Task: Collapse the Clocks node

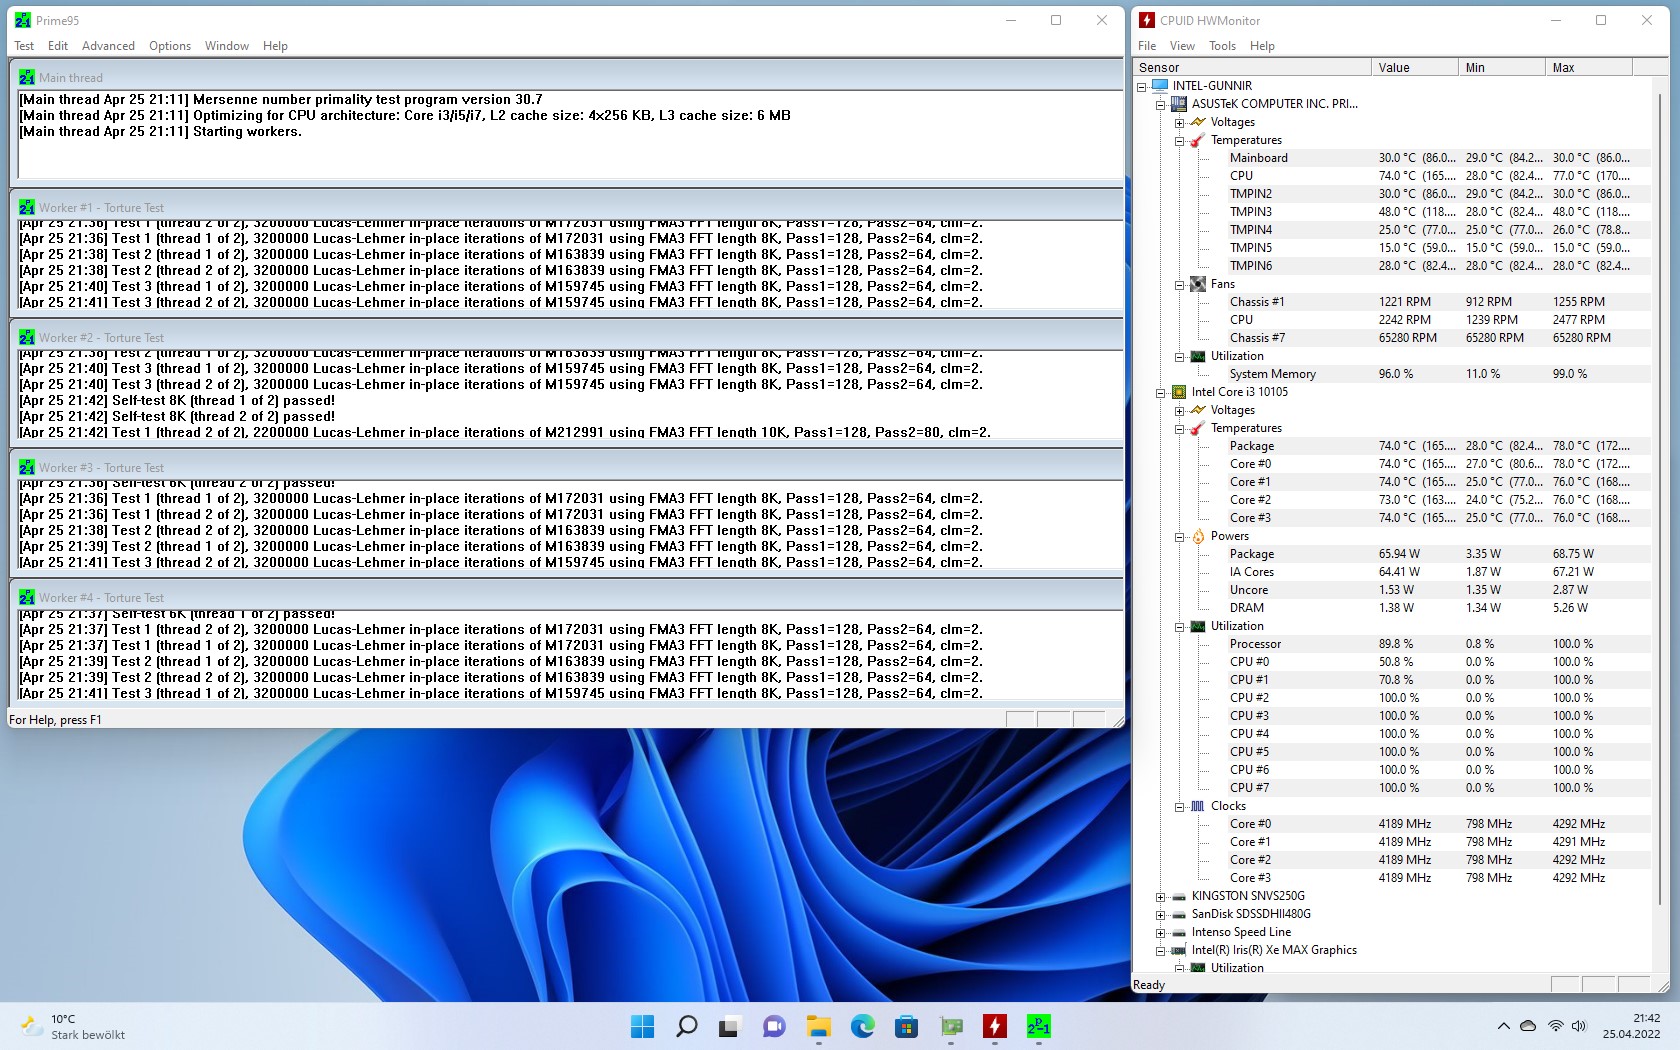Action: coord(1179,807)
